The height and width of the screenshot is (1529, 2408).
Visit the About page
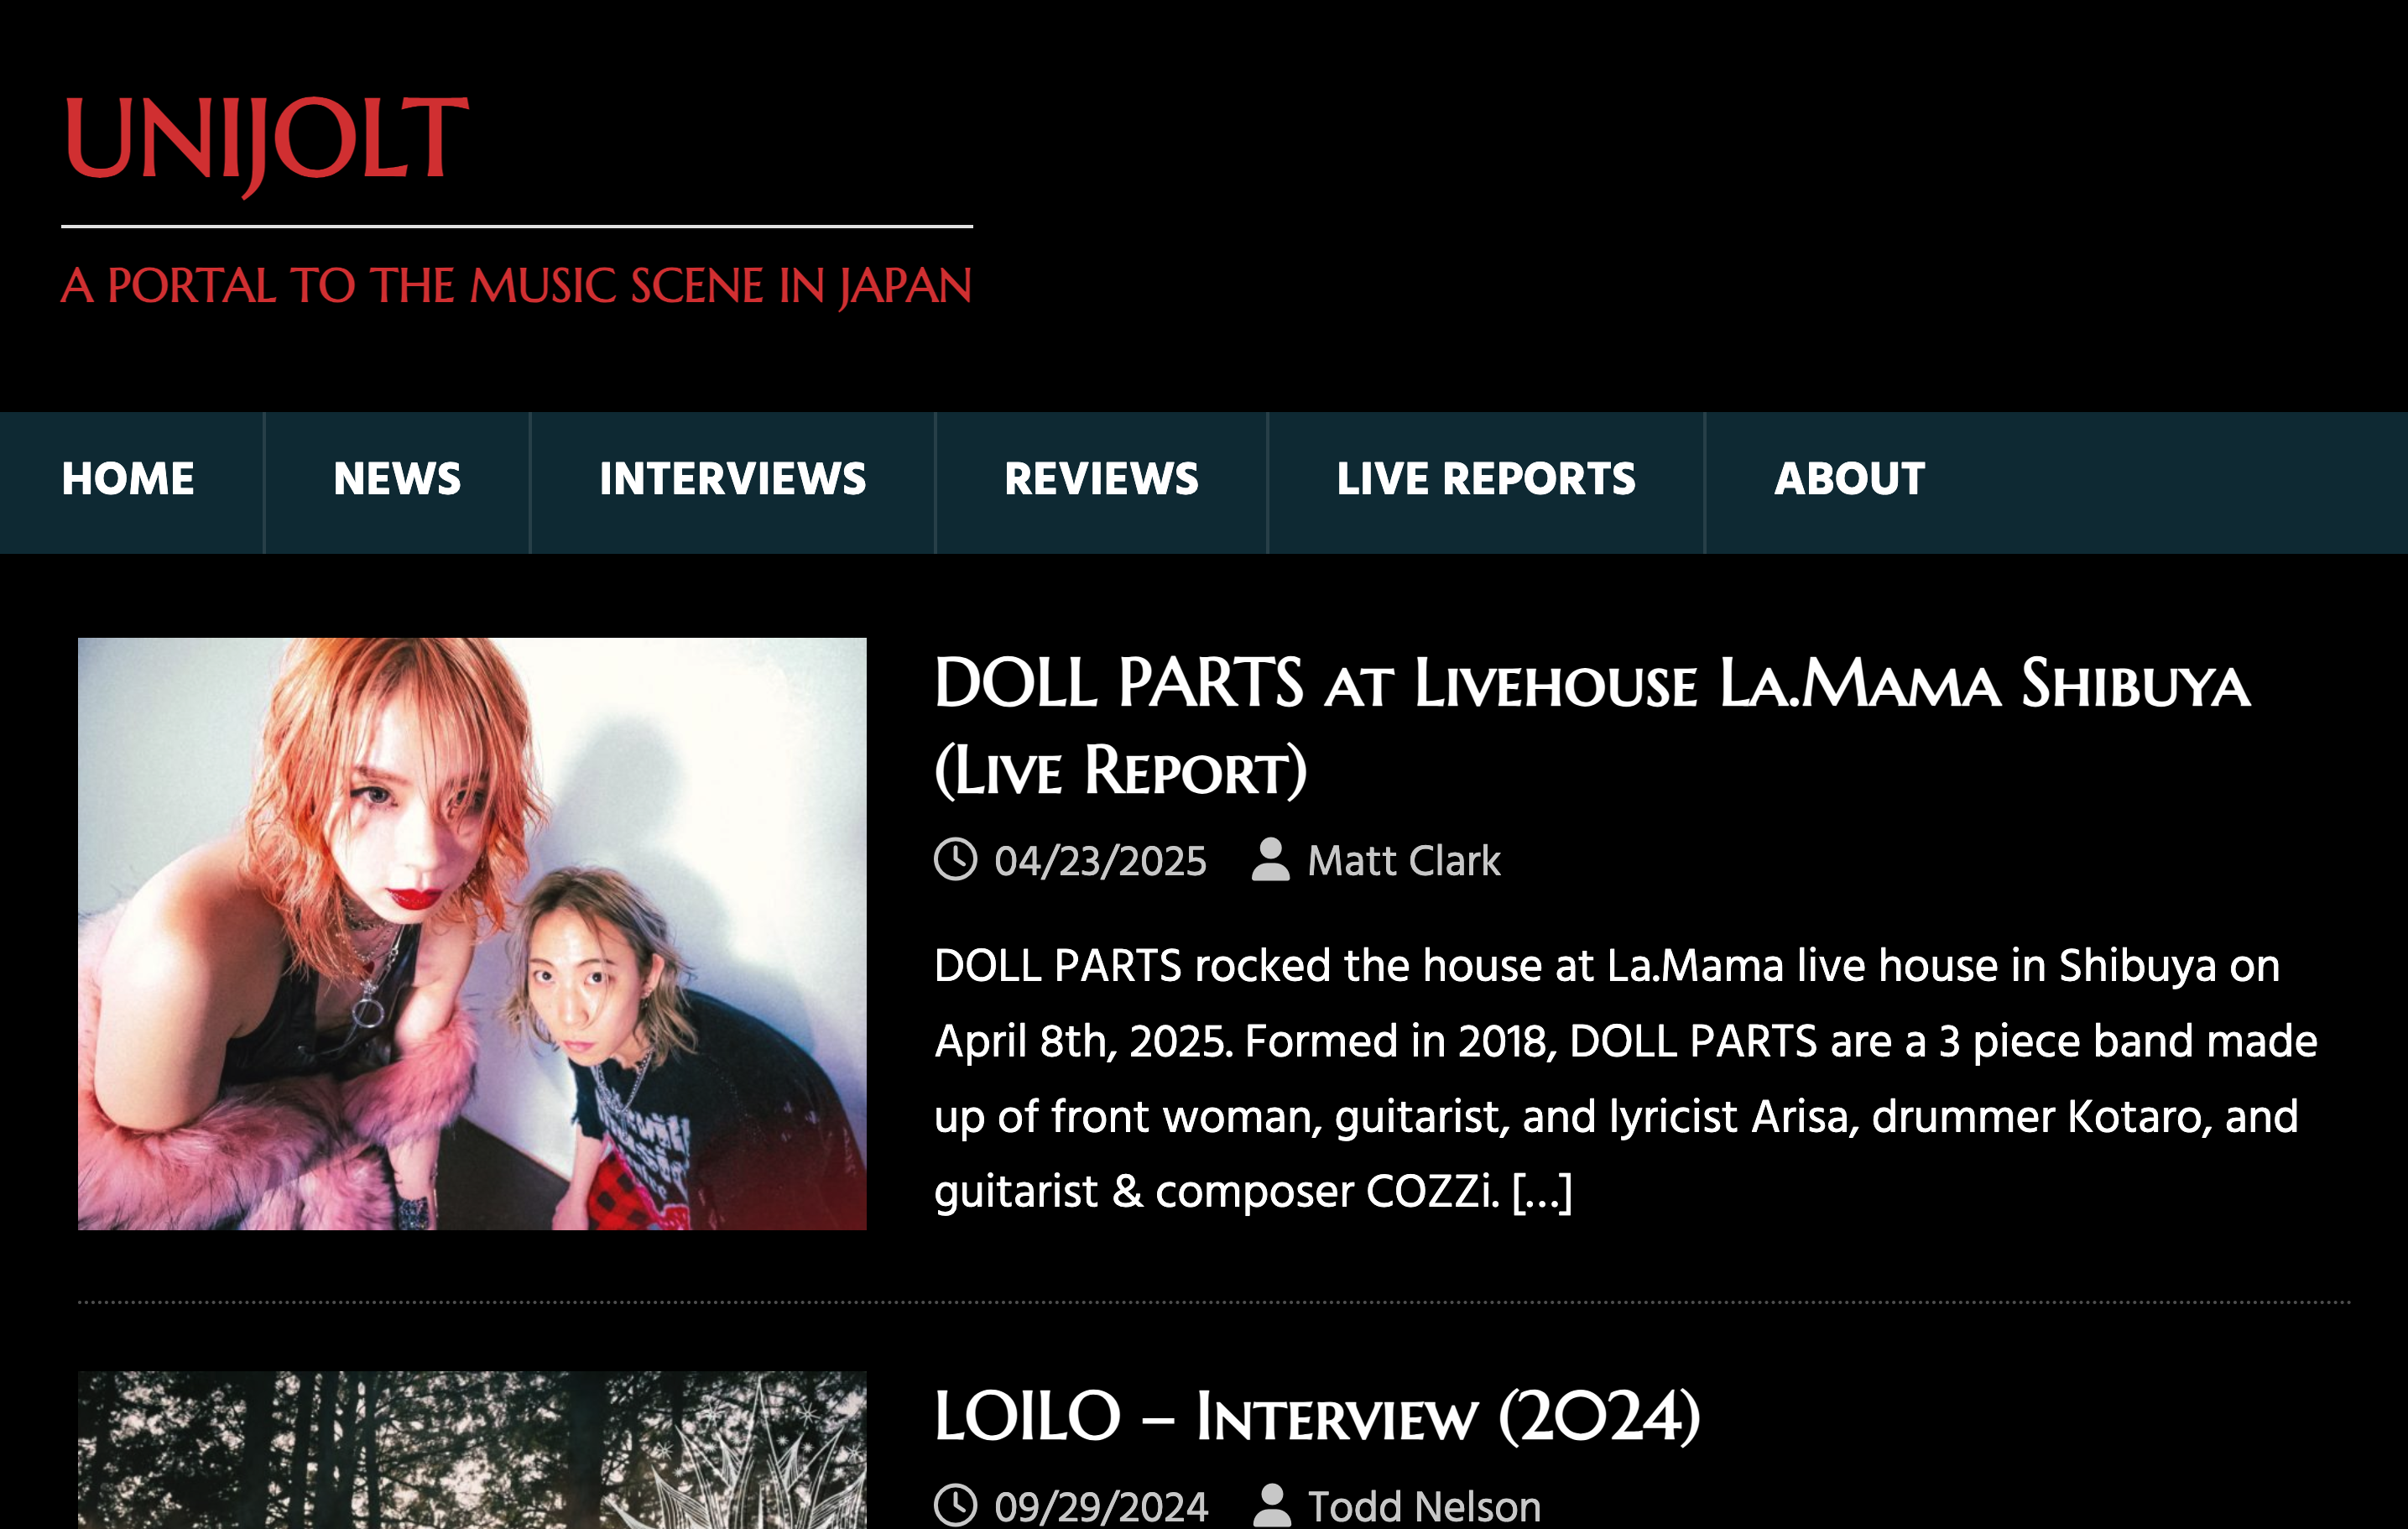1849,479
